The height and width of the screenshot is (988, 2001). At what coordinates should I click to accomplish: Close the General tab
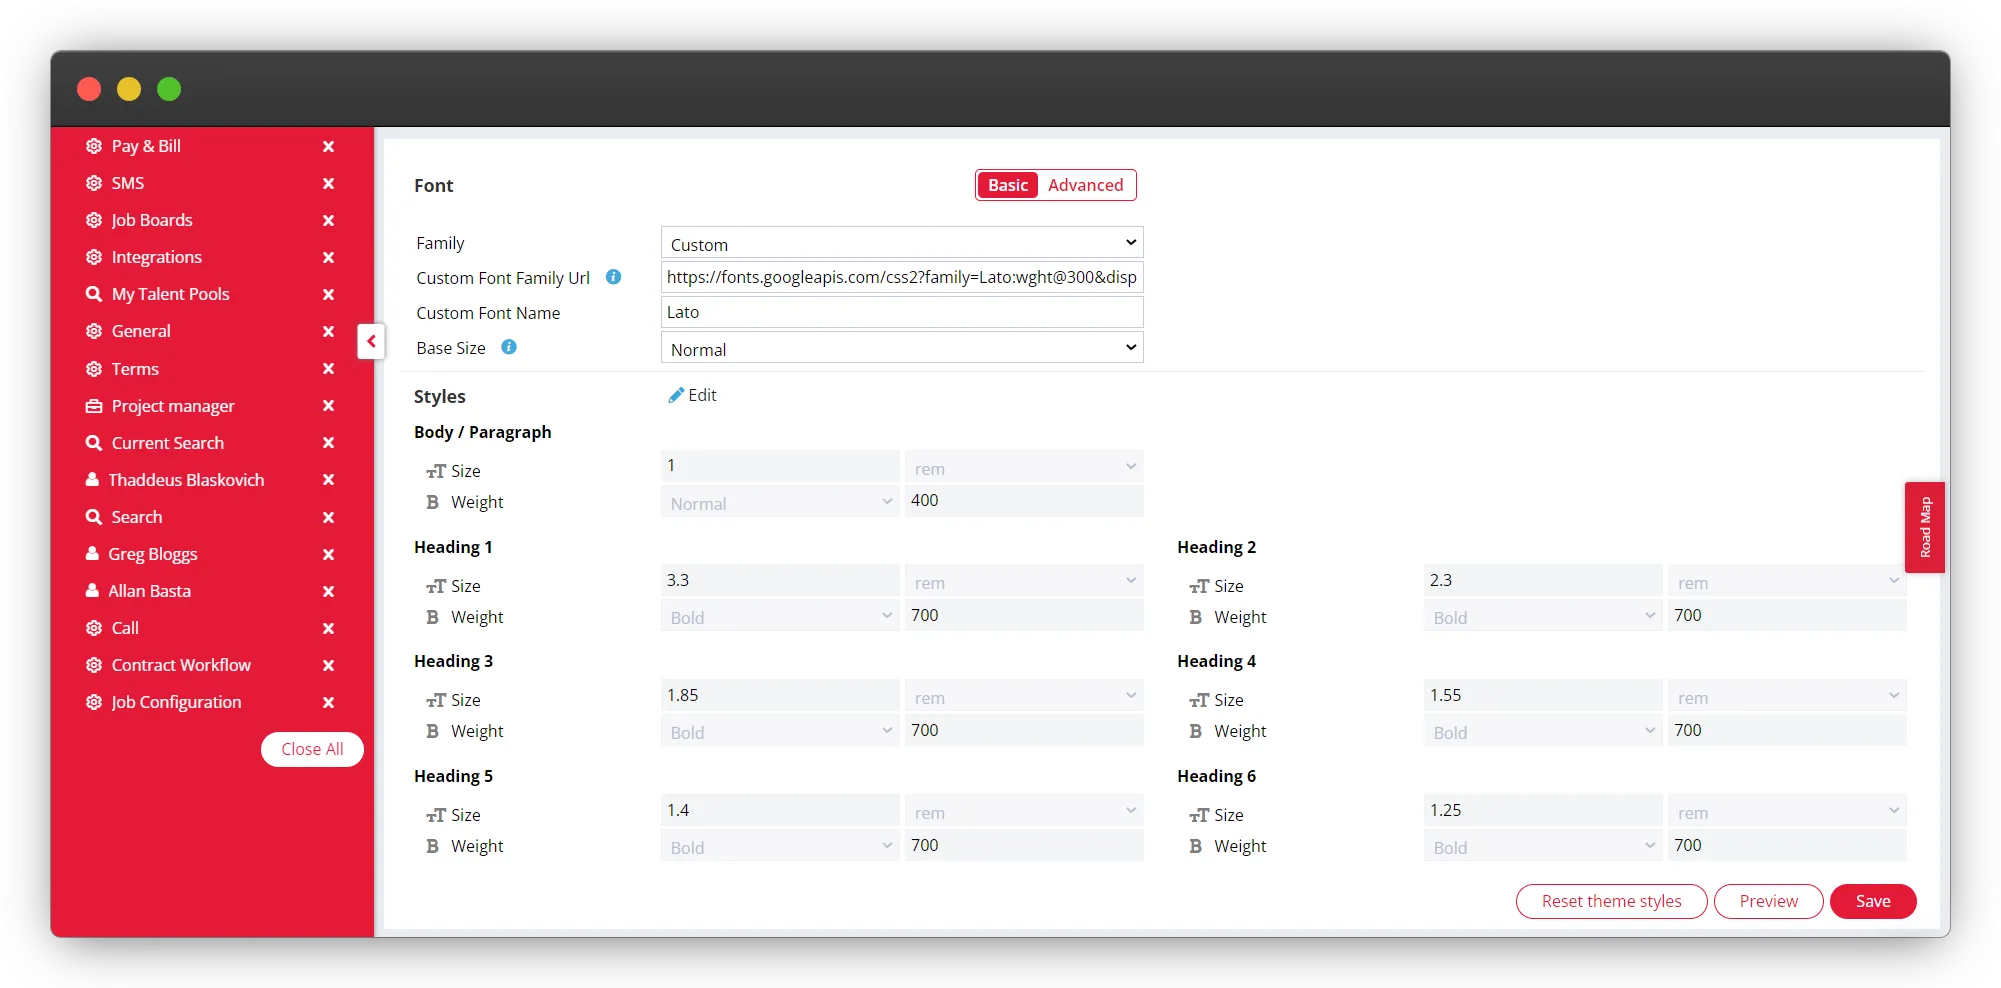pos(328,331)
